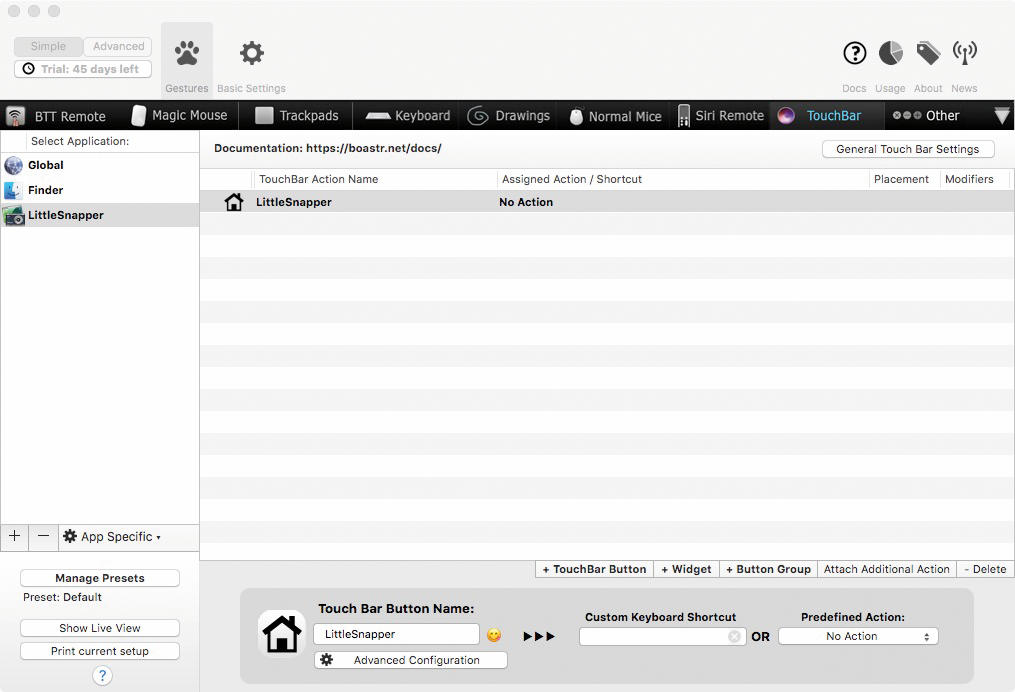Open the emoji picker smiley icon
Screen dimensions: 1015x692
[494, 635]
